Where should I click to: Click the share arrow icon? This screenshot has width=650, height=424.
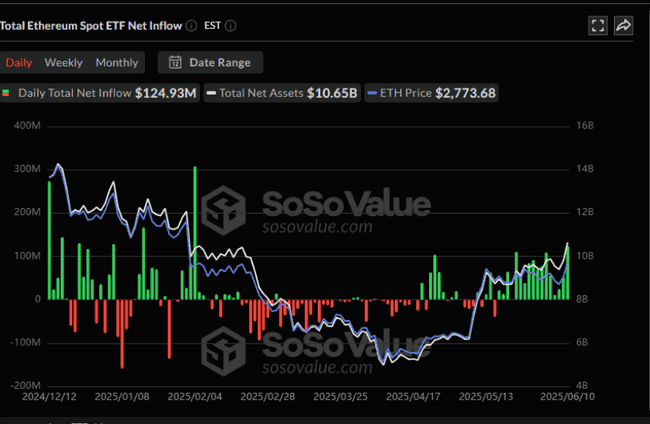point(623,26)
